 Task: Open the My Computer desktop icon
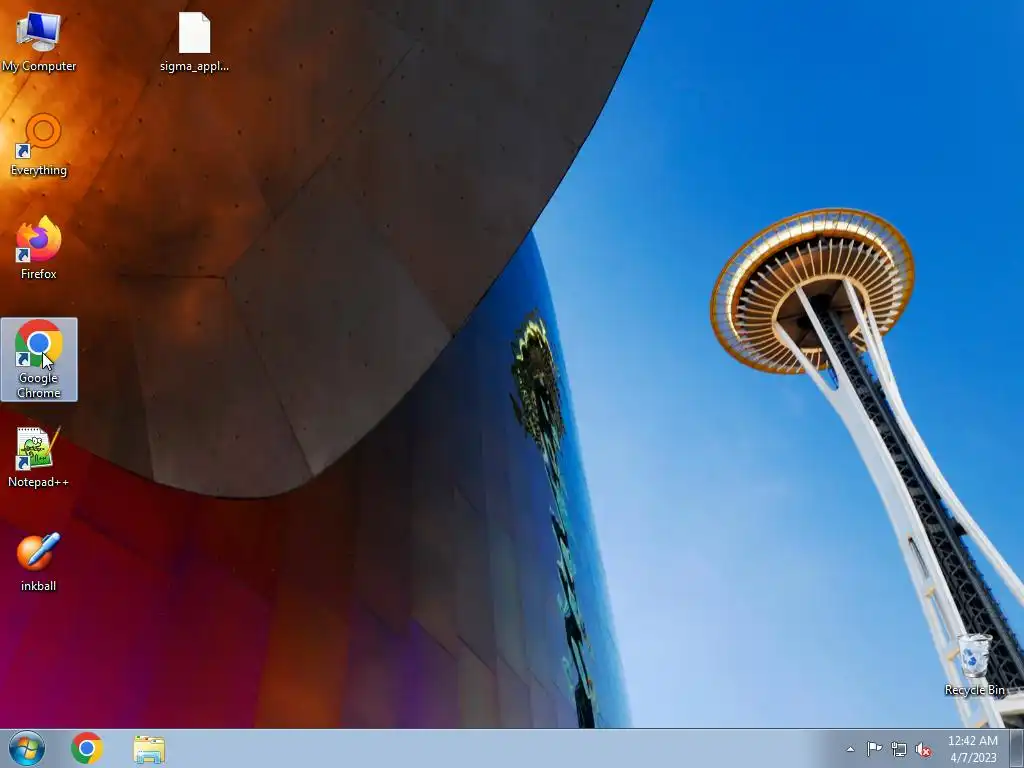39,42
